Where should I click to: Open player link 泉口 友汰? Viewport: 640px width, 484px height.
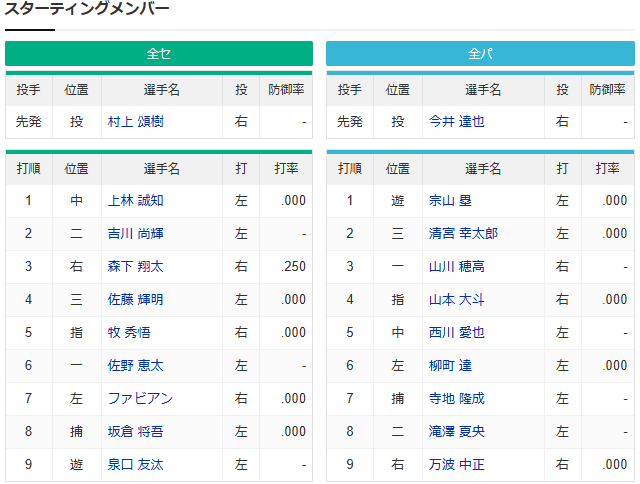click(136, 465)
